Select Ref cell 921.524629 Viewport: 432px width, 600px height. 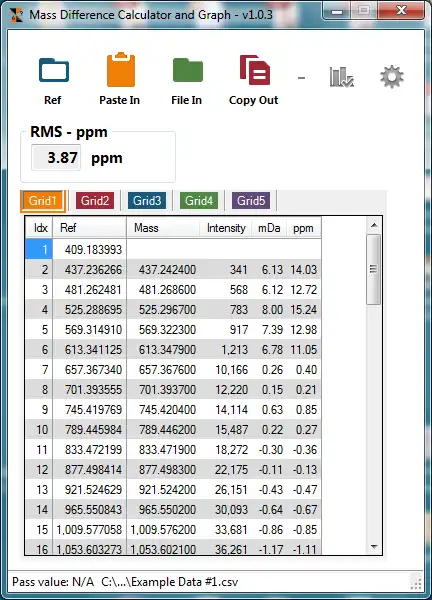pos(90,489)
